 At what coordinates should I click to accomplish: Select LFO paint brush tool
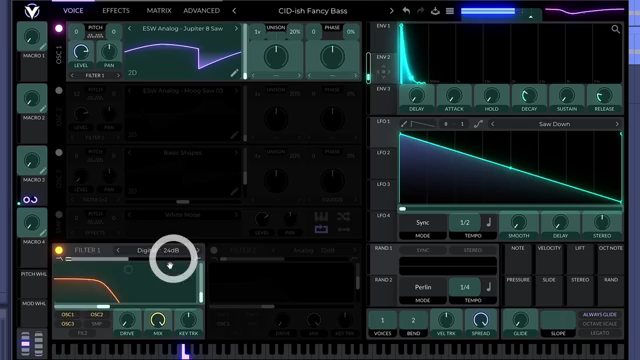(x=404, y=124)
